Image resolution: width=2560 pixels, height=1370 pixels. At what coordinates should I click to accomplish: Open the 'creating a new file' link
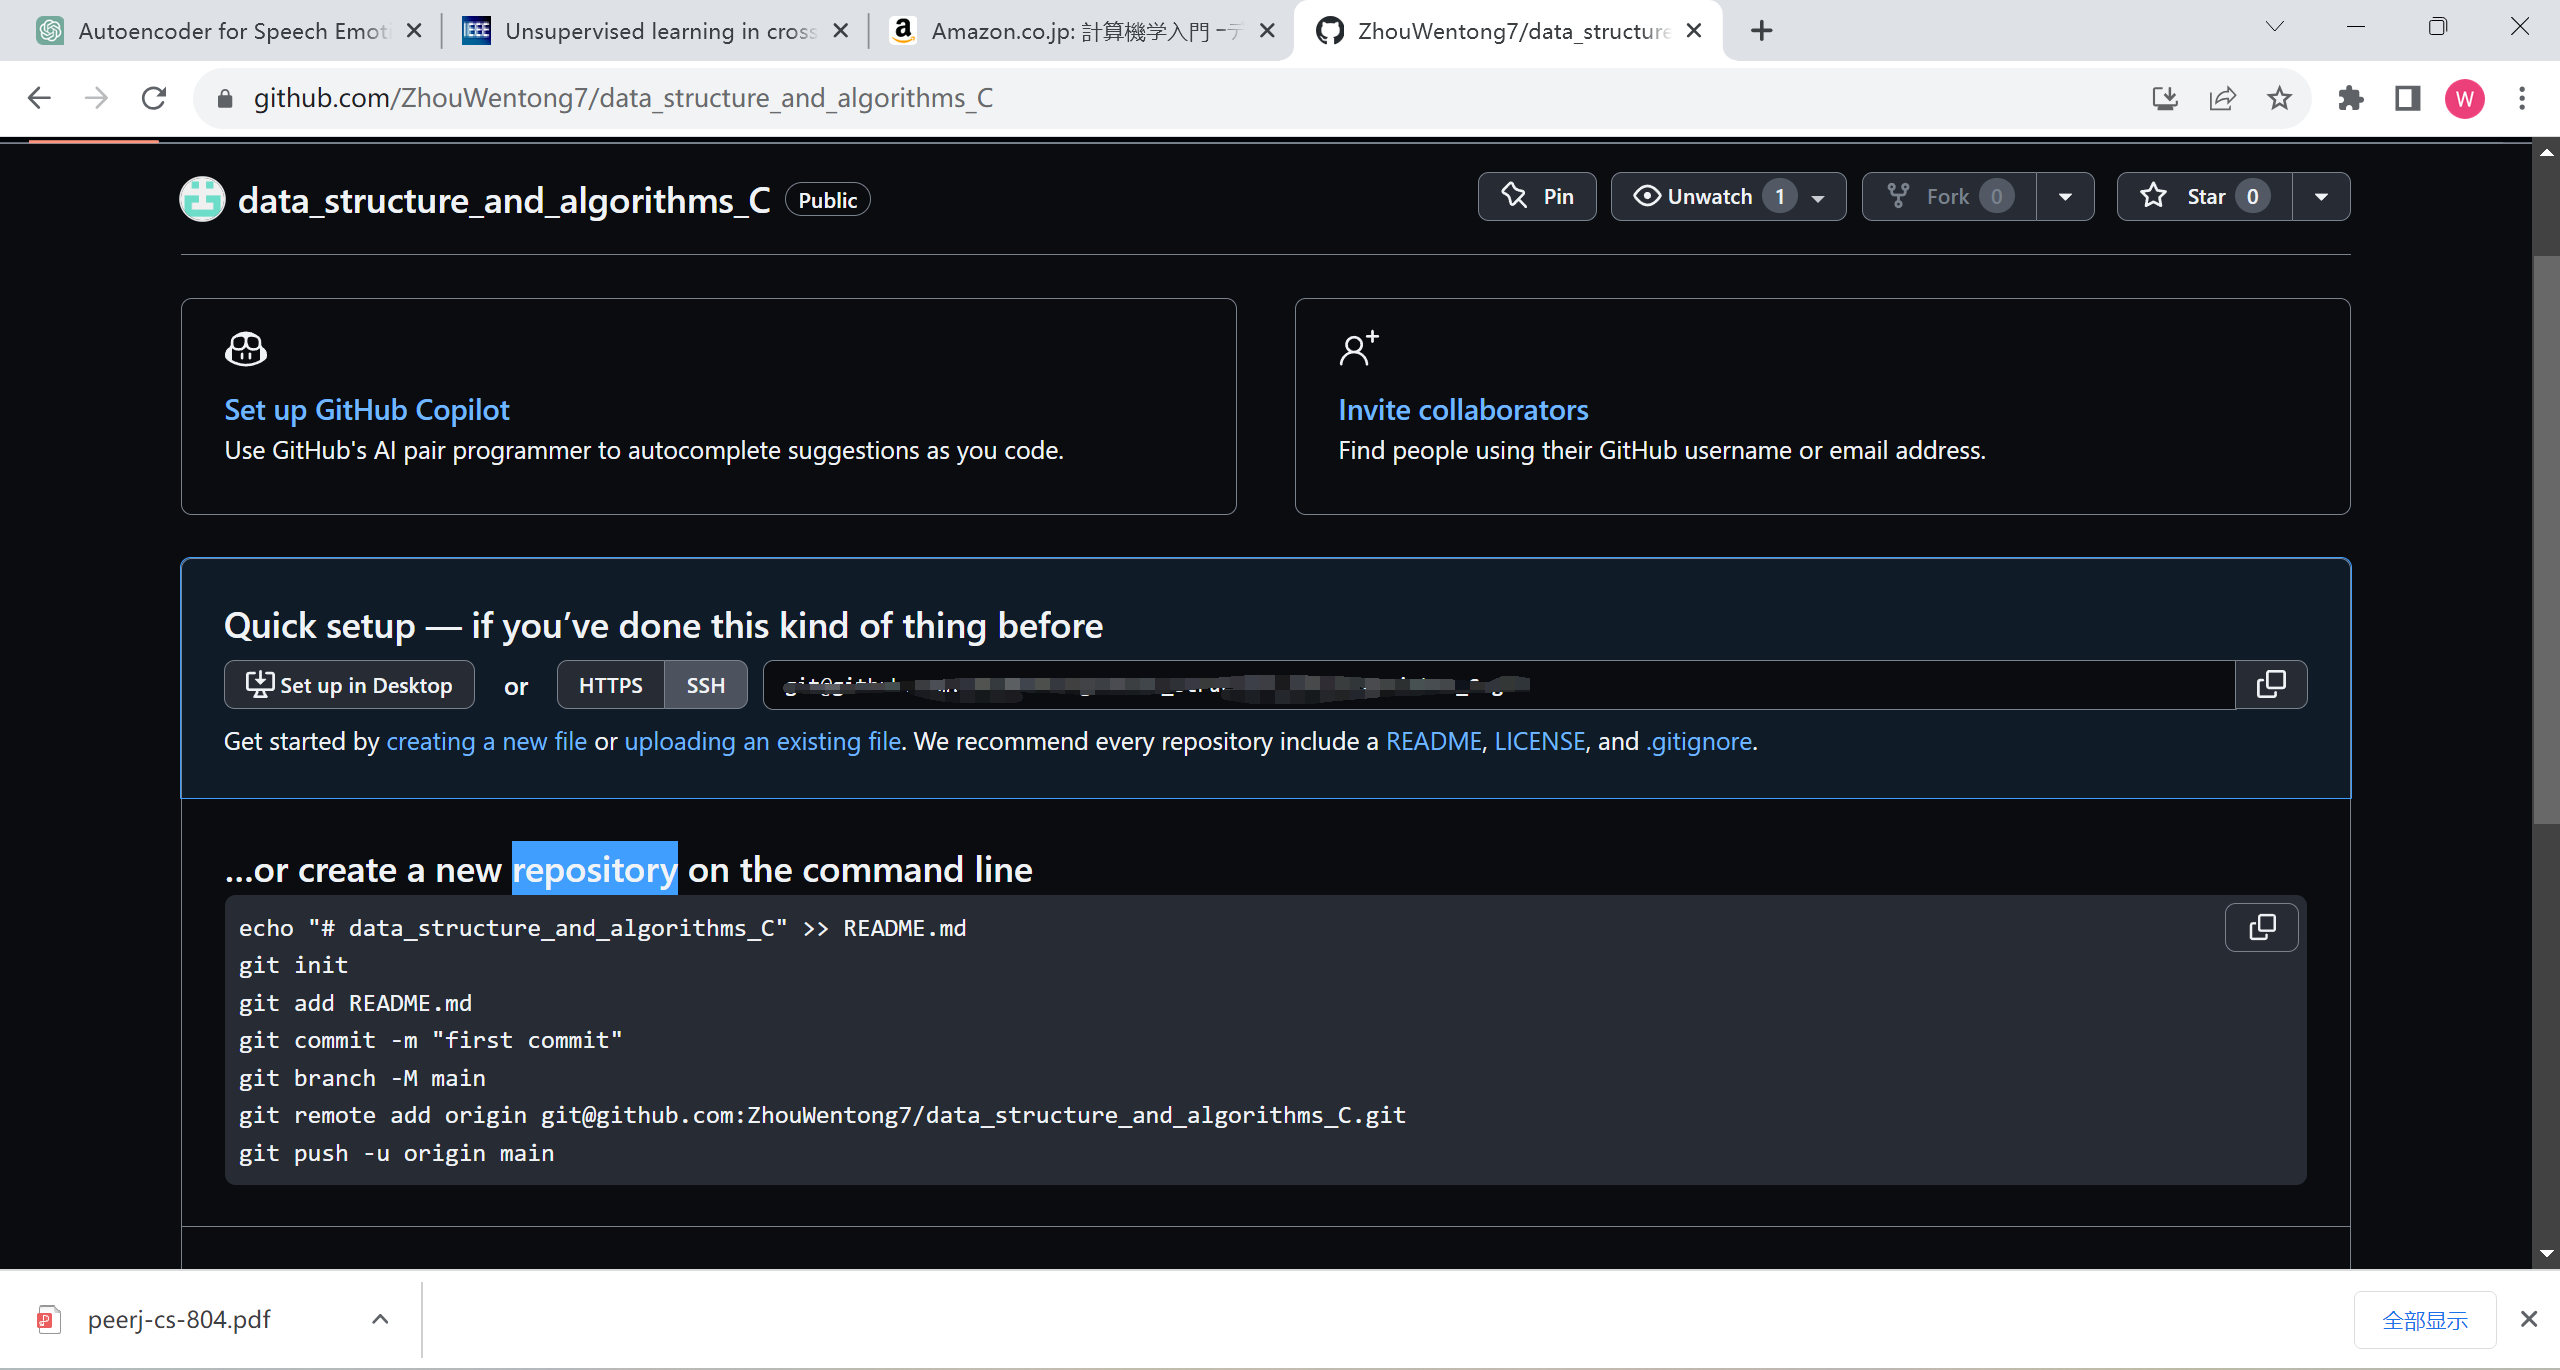[x=486, y=741]
